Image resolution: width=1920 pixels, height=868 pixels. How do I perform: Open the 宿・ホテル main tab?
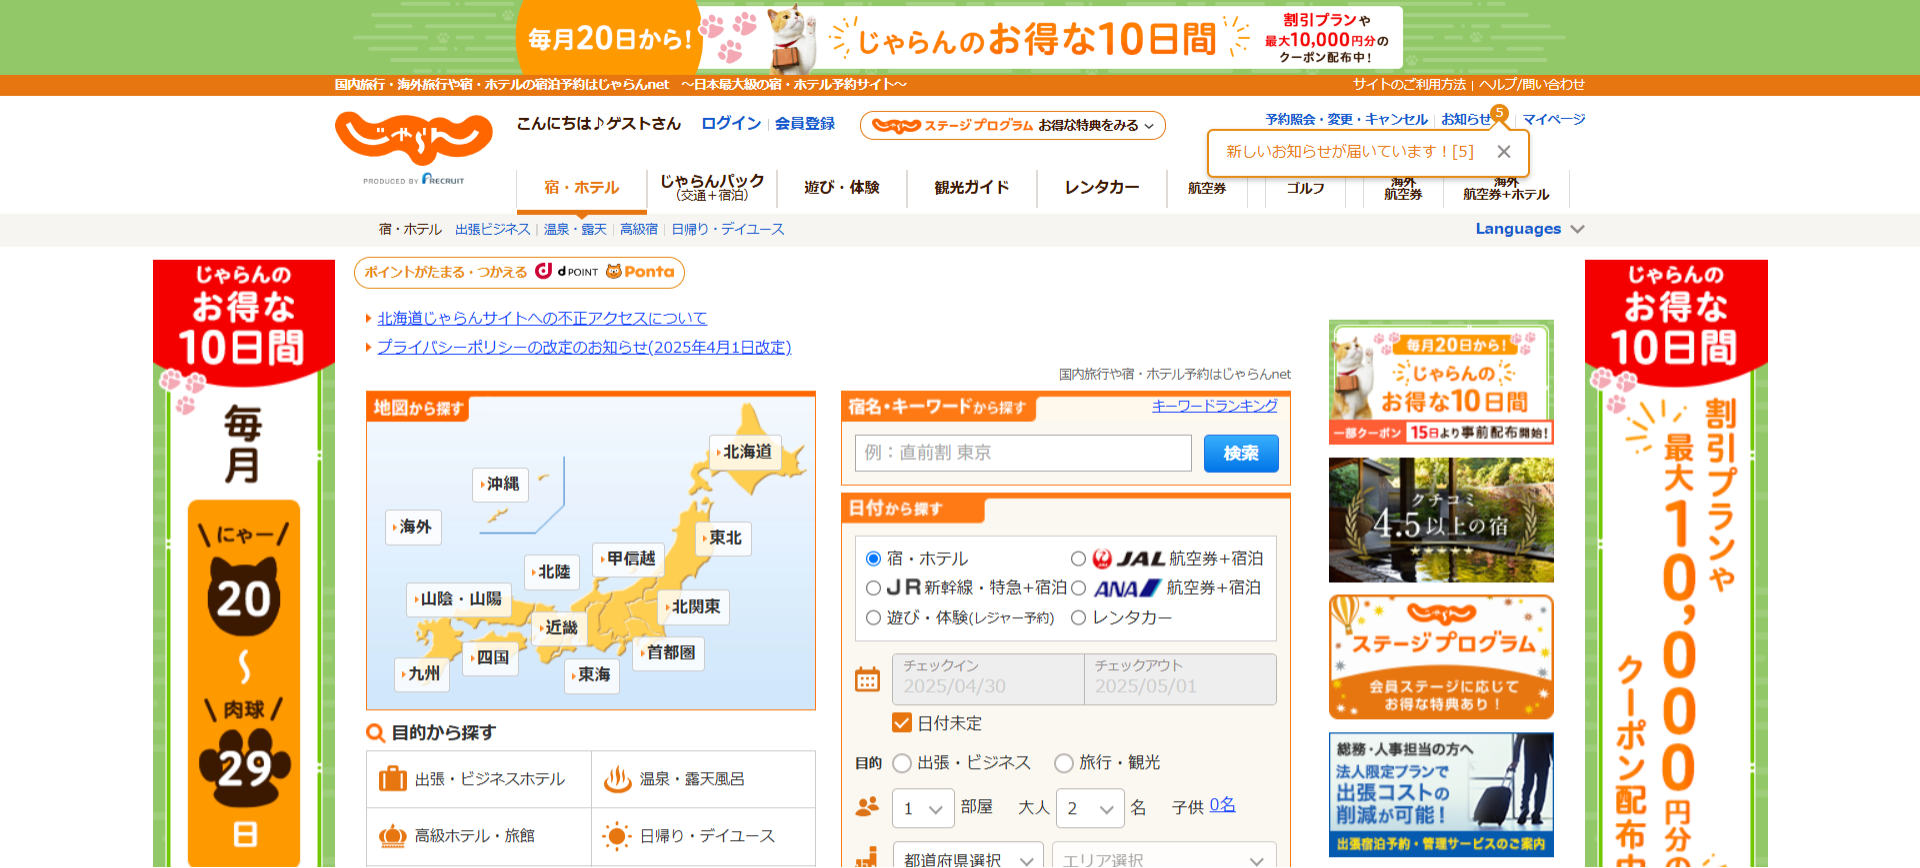(x=582, y=188)
